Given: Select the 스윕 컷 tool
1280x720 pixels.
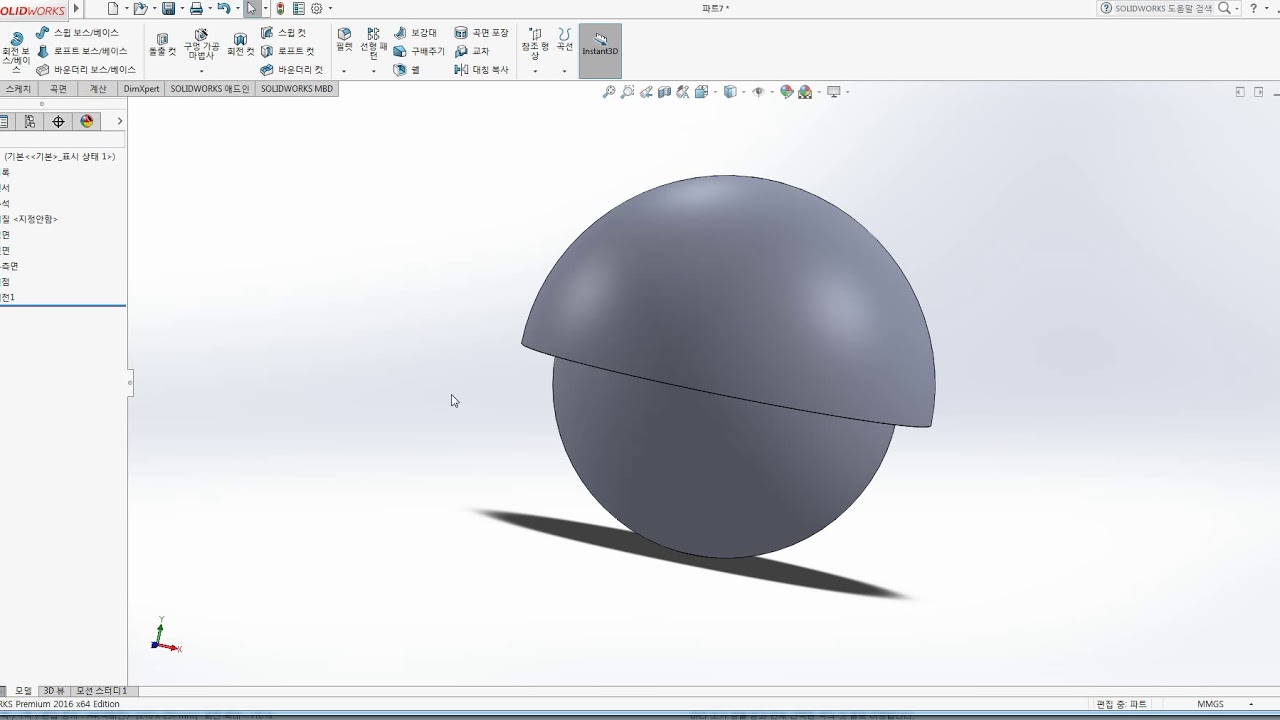Looking at the screenshot, I should [x=283, y=33].
